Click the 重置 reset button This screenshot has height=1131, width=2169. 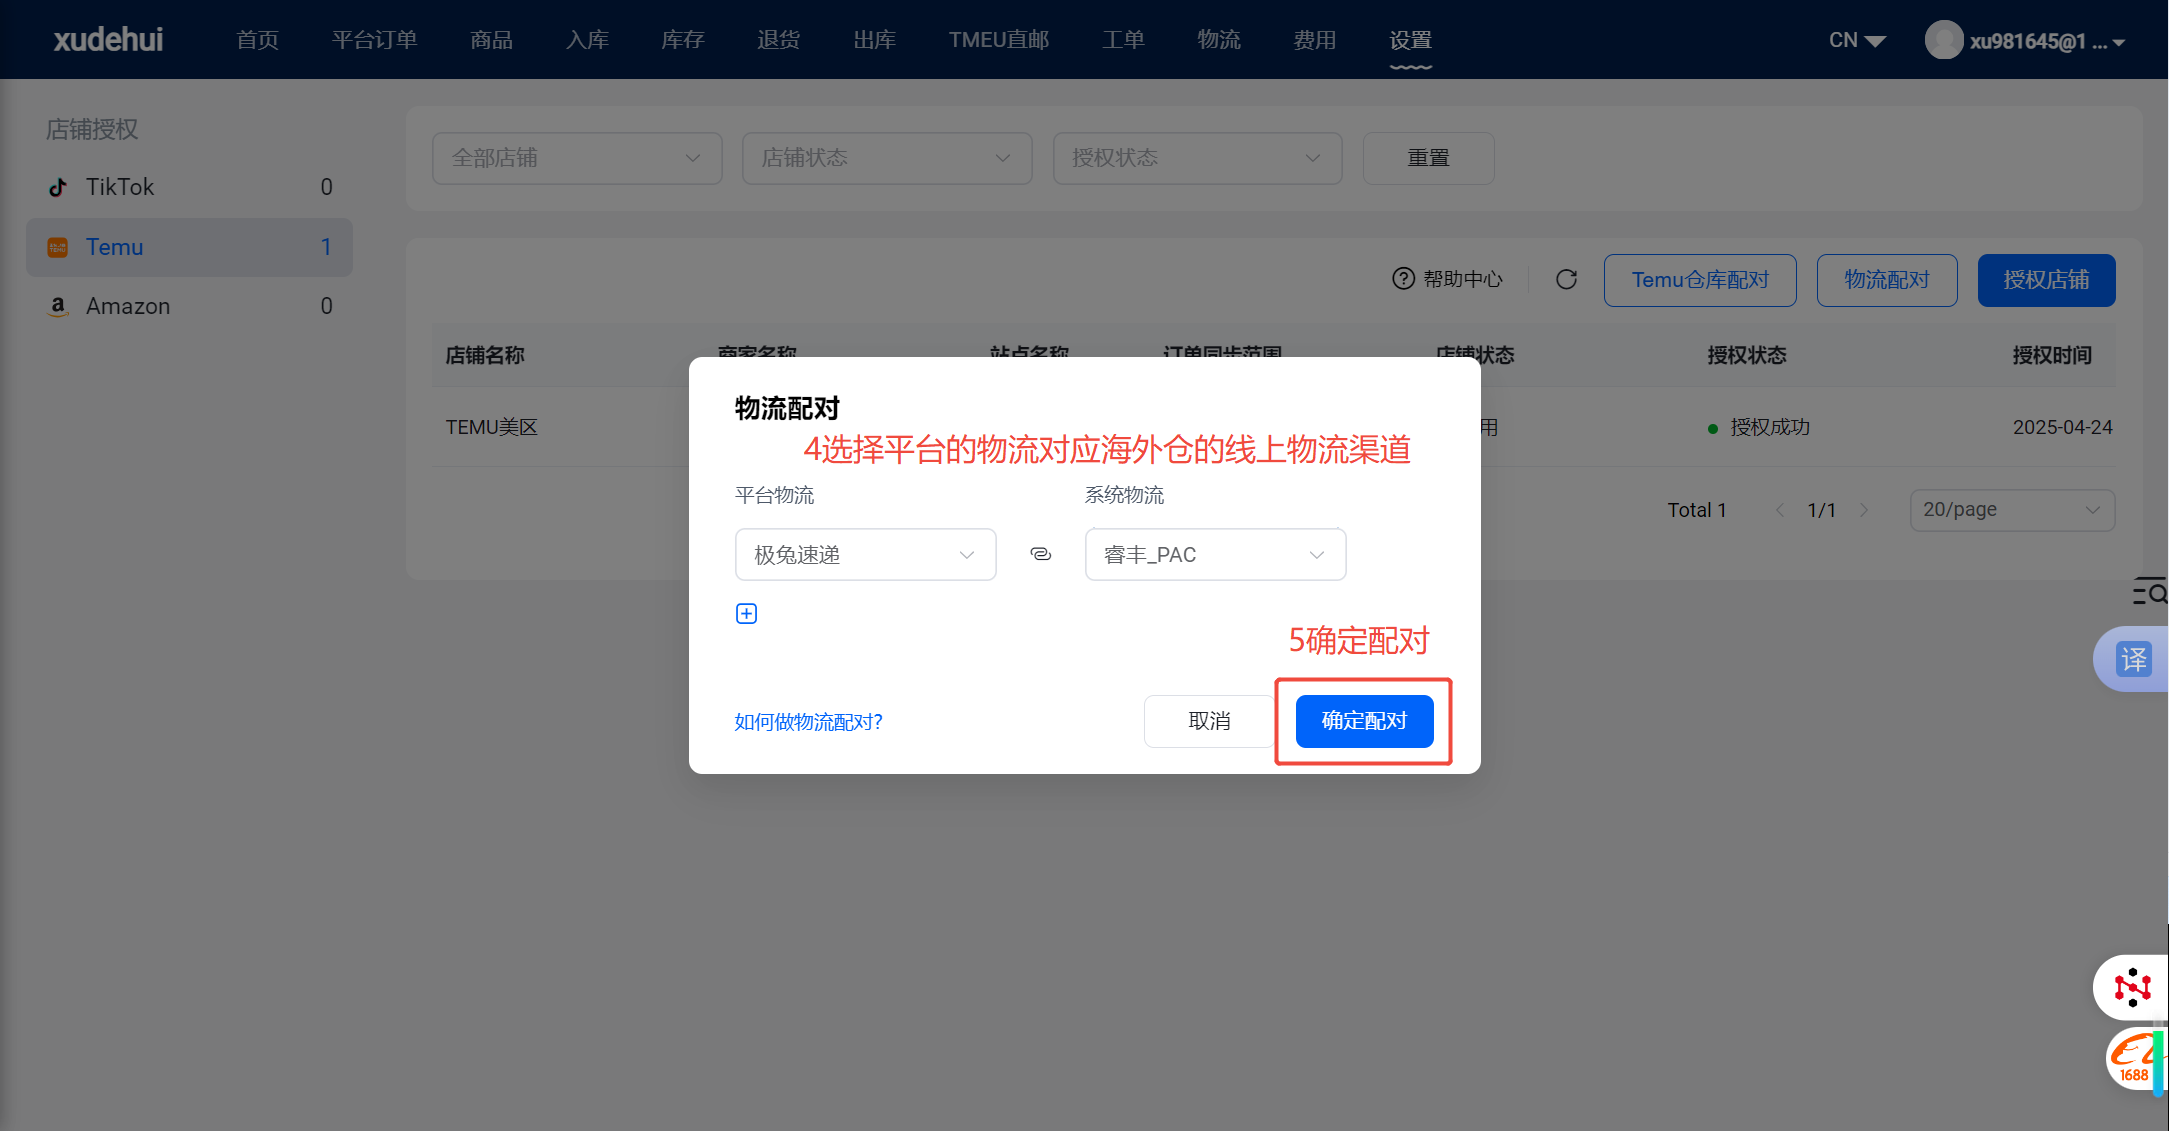tap(1428, 158)
